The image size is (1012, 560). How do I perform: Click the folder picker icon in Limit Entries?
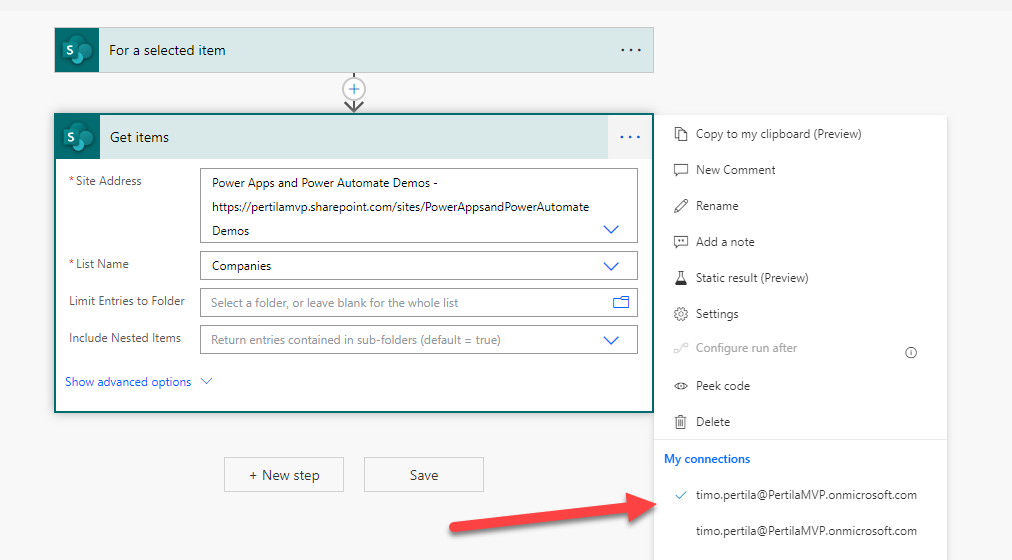(621, 302)
